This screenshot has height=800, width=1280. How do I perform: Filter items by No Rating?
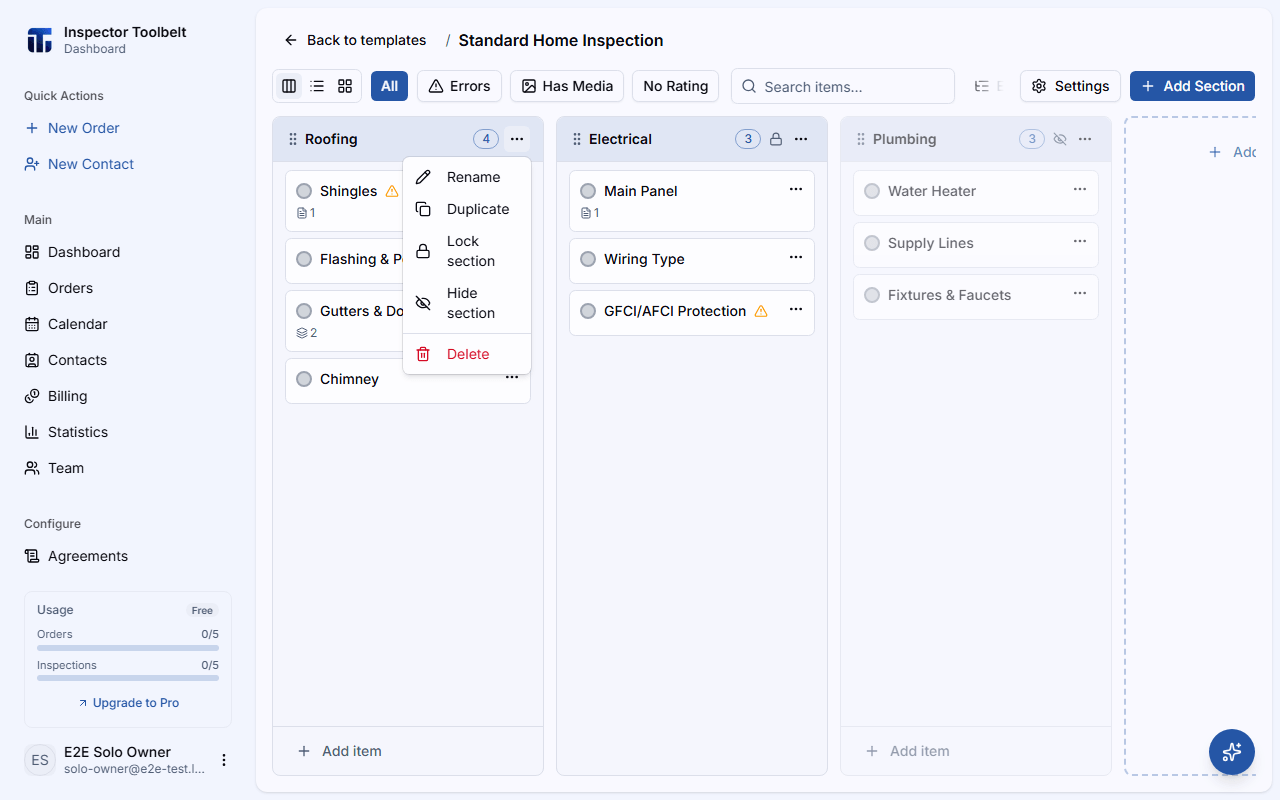[x=675, y=86]
